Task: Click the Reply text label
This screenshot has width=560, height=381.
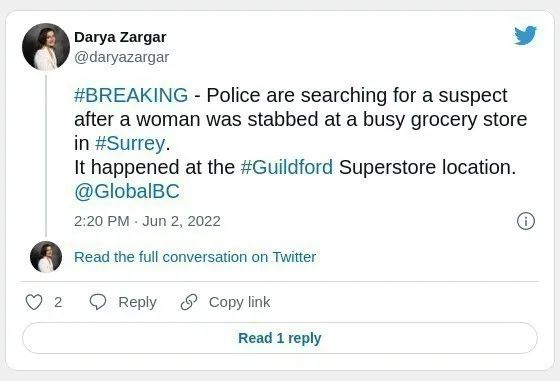Action: tap(138, 302)
